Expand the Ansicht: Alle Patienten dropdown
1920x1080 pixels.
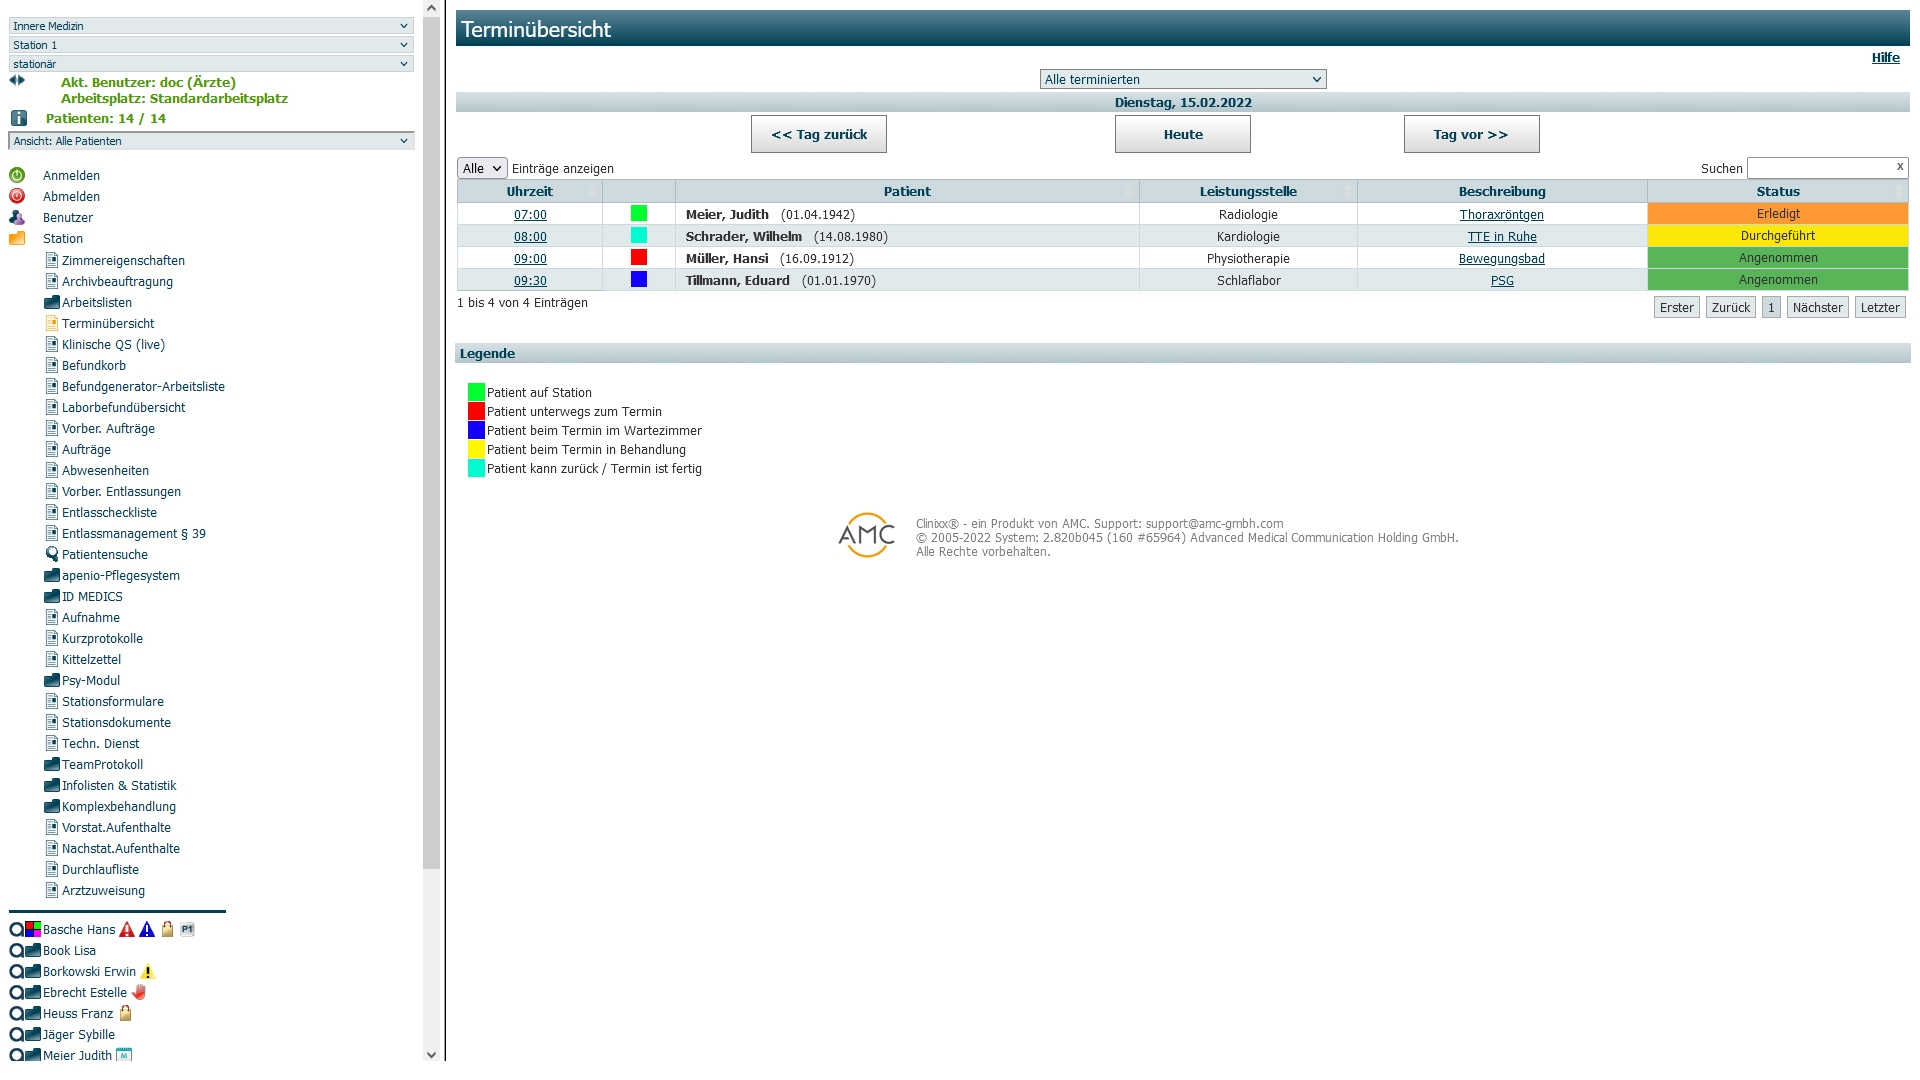tap(211, 141)
